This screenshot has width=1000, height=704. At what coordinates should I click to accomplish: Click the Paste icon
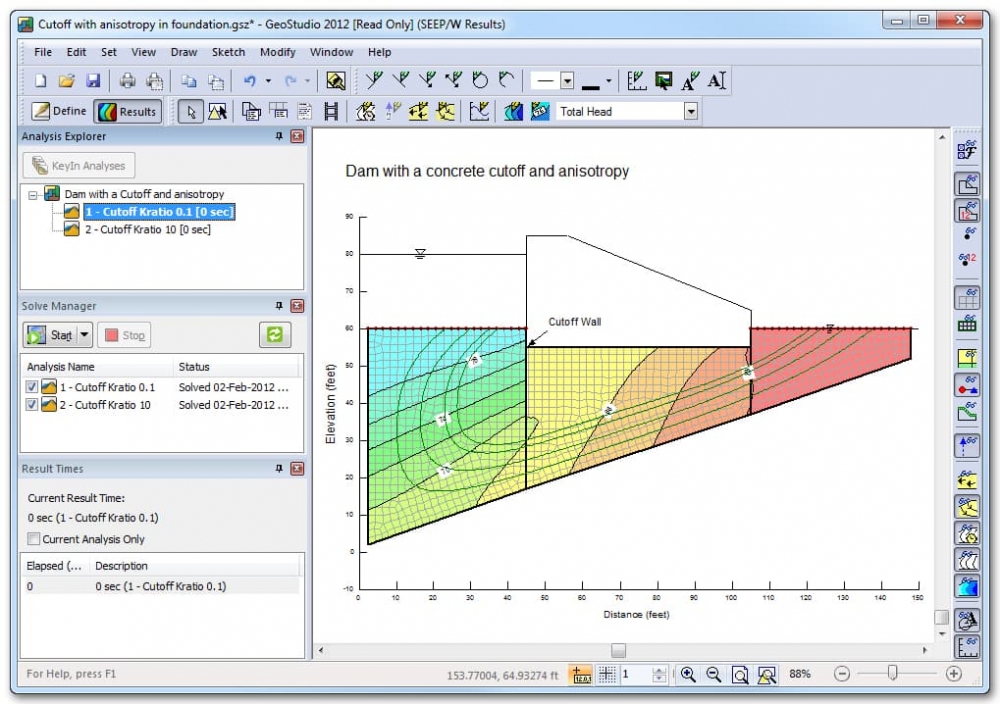216,81
